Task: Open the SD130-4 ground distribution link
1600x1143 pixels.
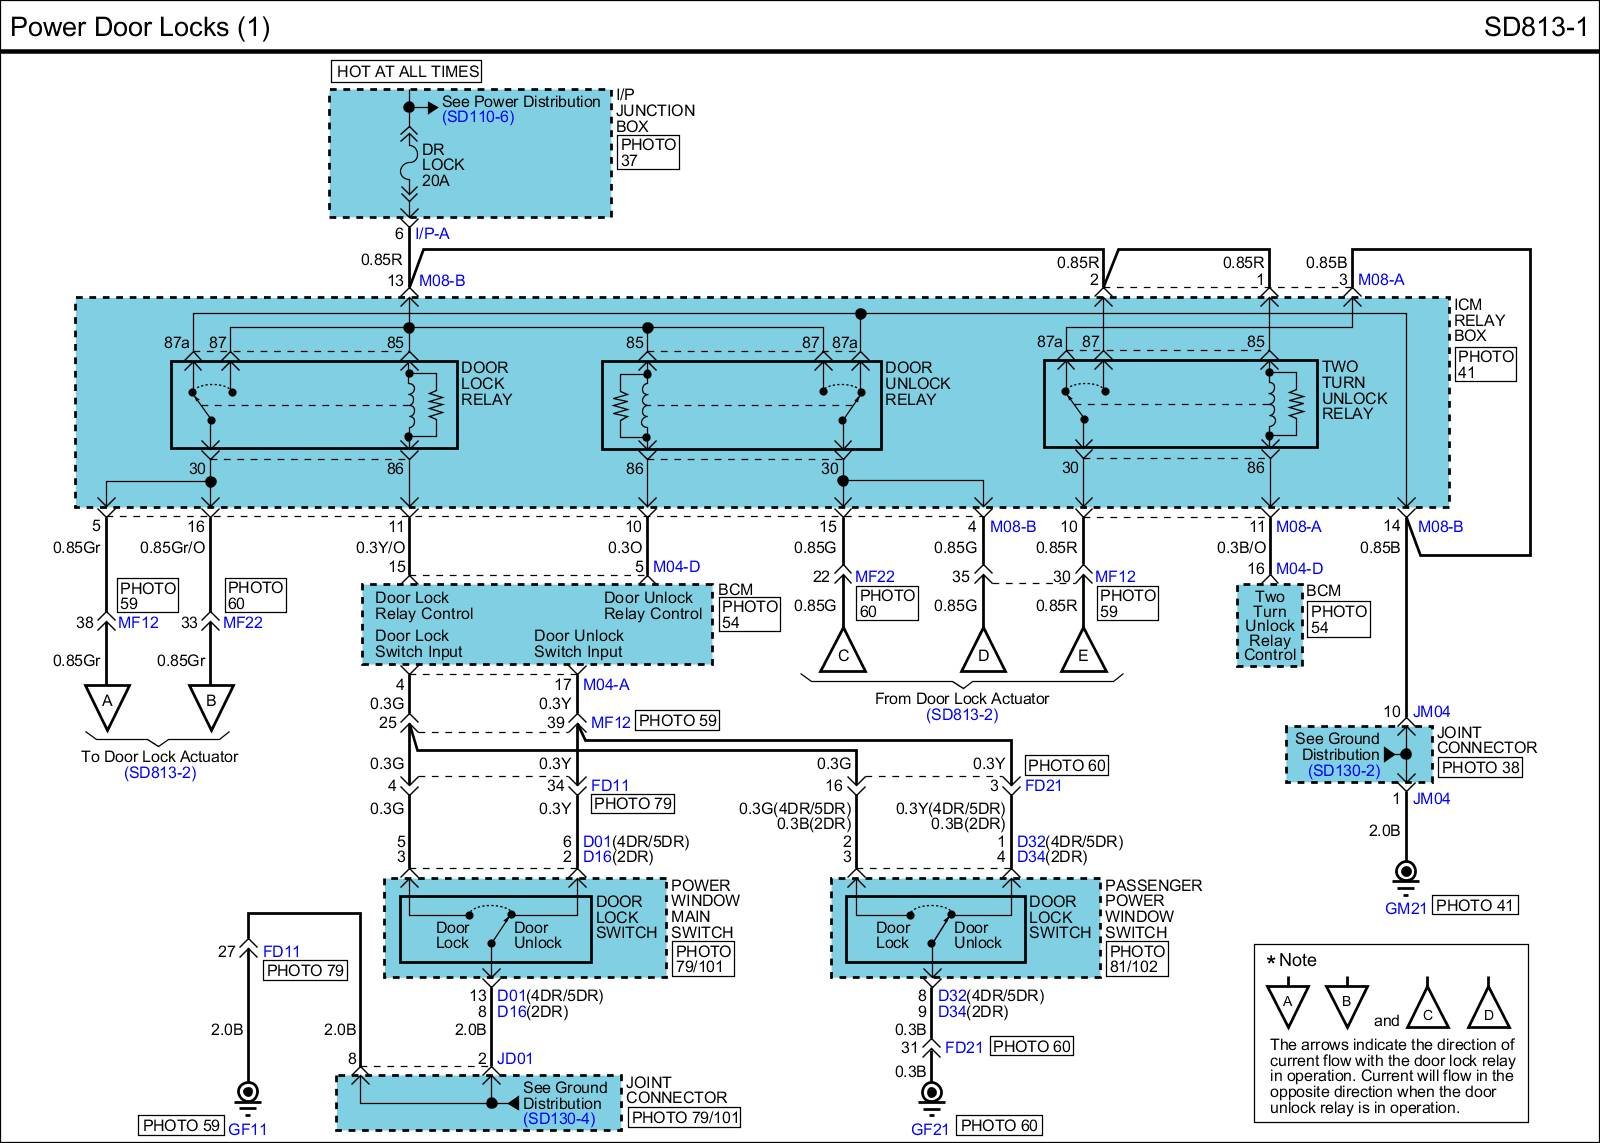Action: [x=559, y=1119]
